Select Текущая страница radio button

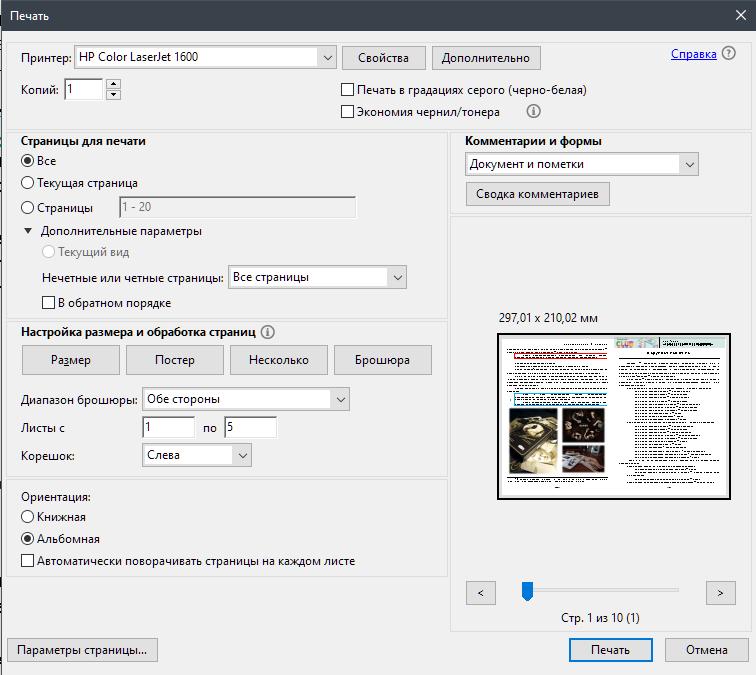[x=28, y=183]
